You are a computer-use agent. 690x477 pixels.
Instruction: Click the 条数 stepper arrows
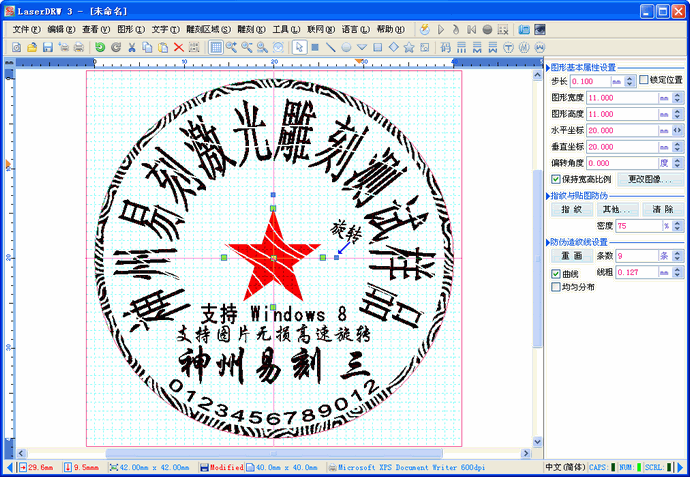(678, 256)
